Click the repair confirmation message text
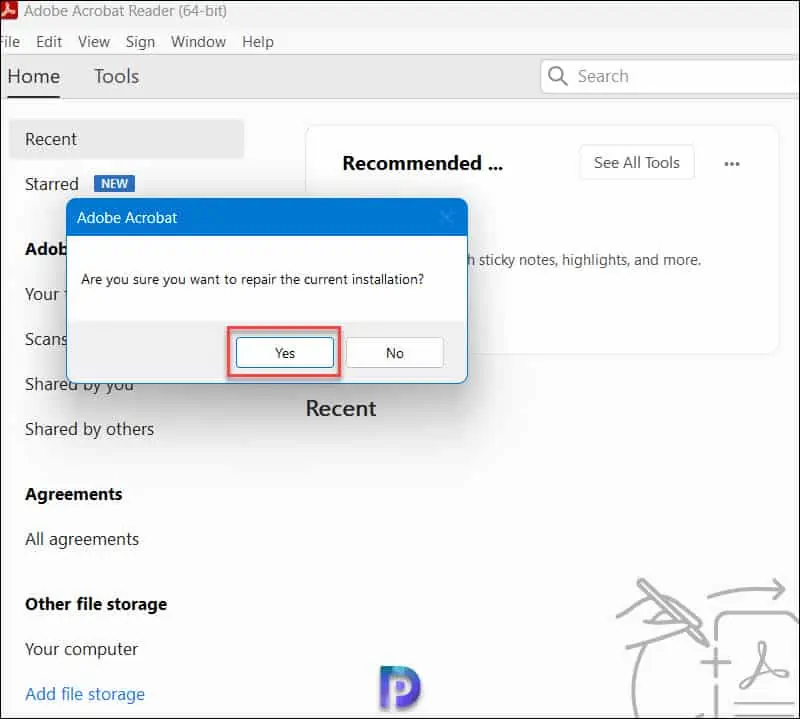Viewport: 800px width, 719px height. 253,280
